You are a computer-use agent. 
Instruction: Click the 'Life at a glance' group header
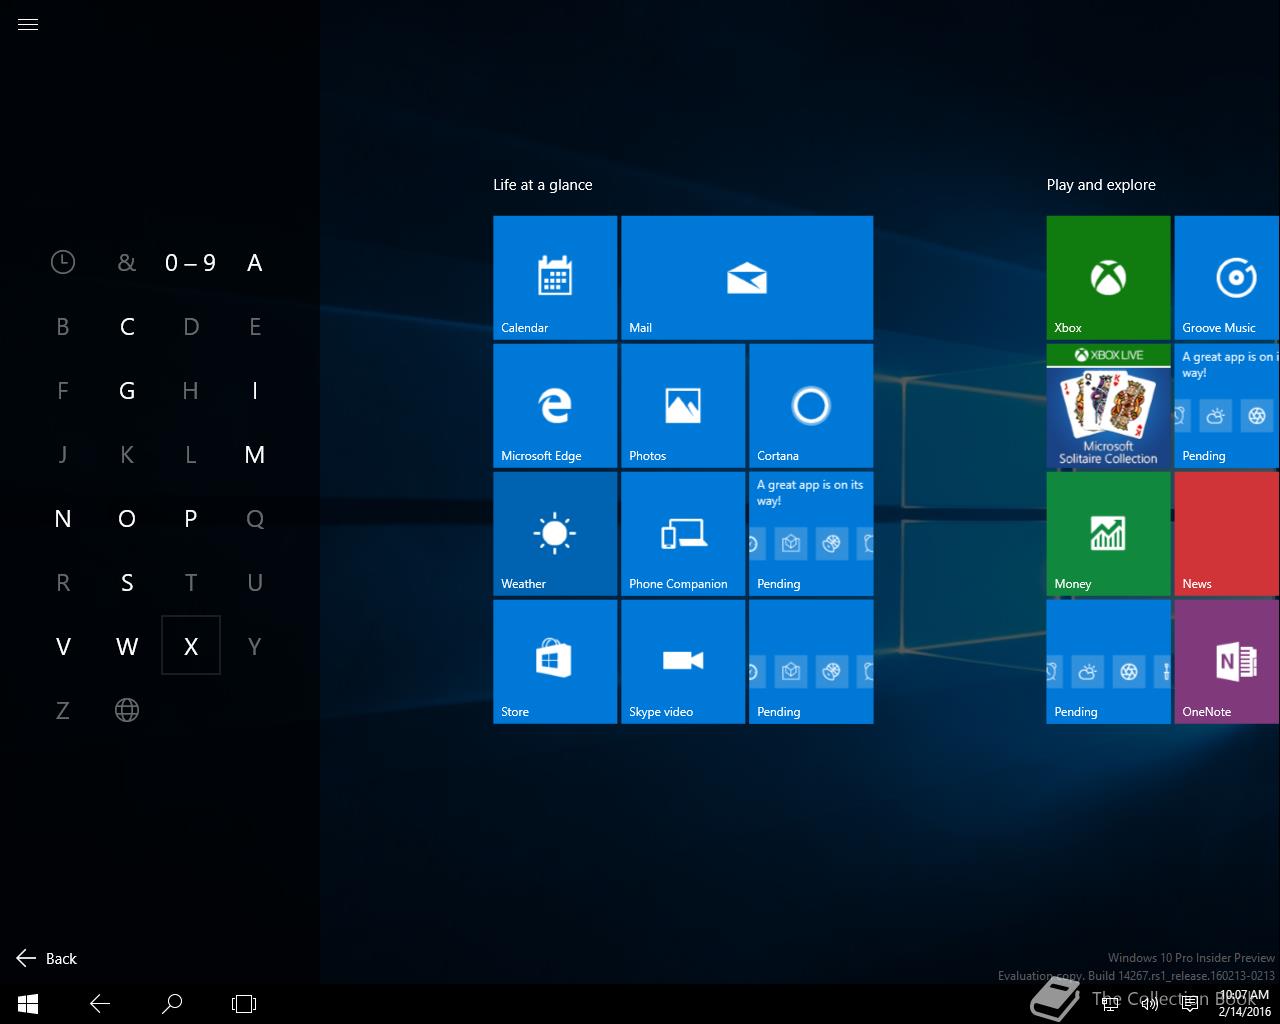[543, 185]
